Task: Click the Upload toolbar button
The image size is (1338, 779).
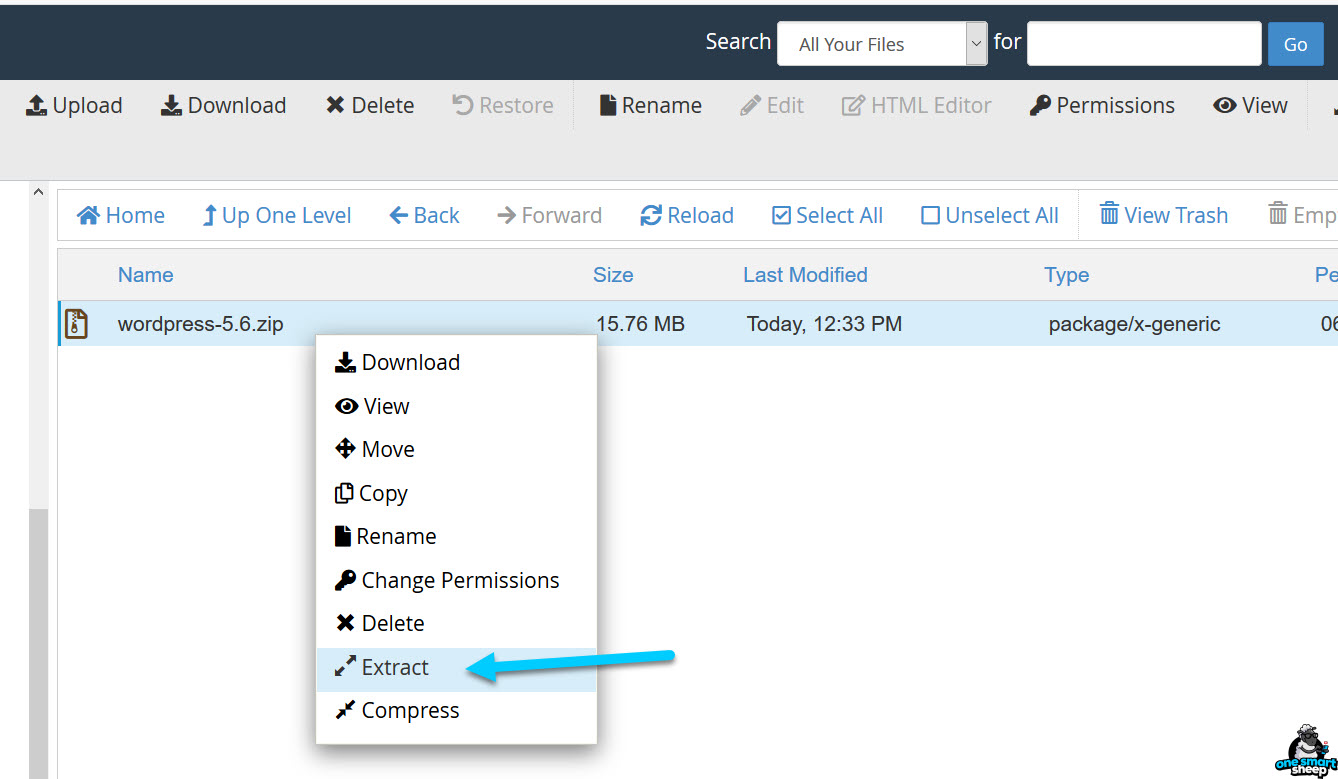Action: (74, 105)
